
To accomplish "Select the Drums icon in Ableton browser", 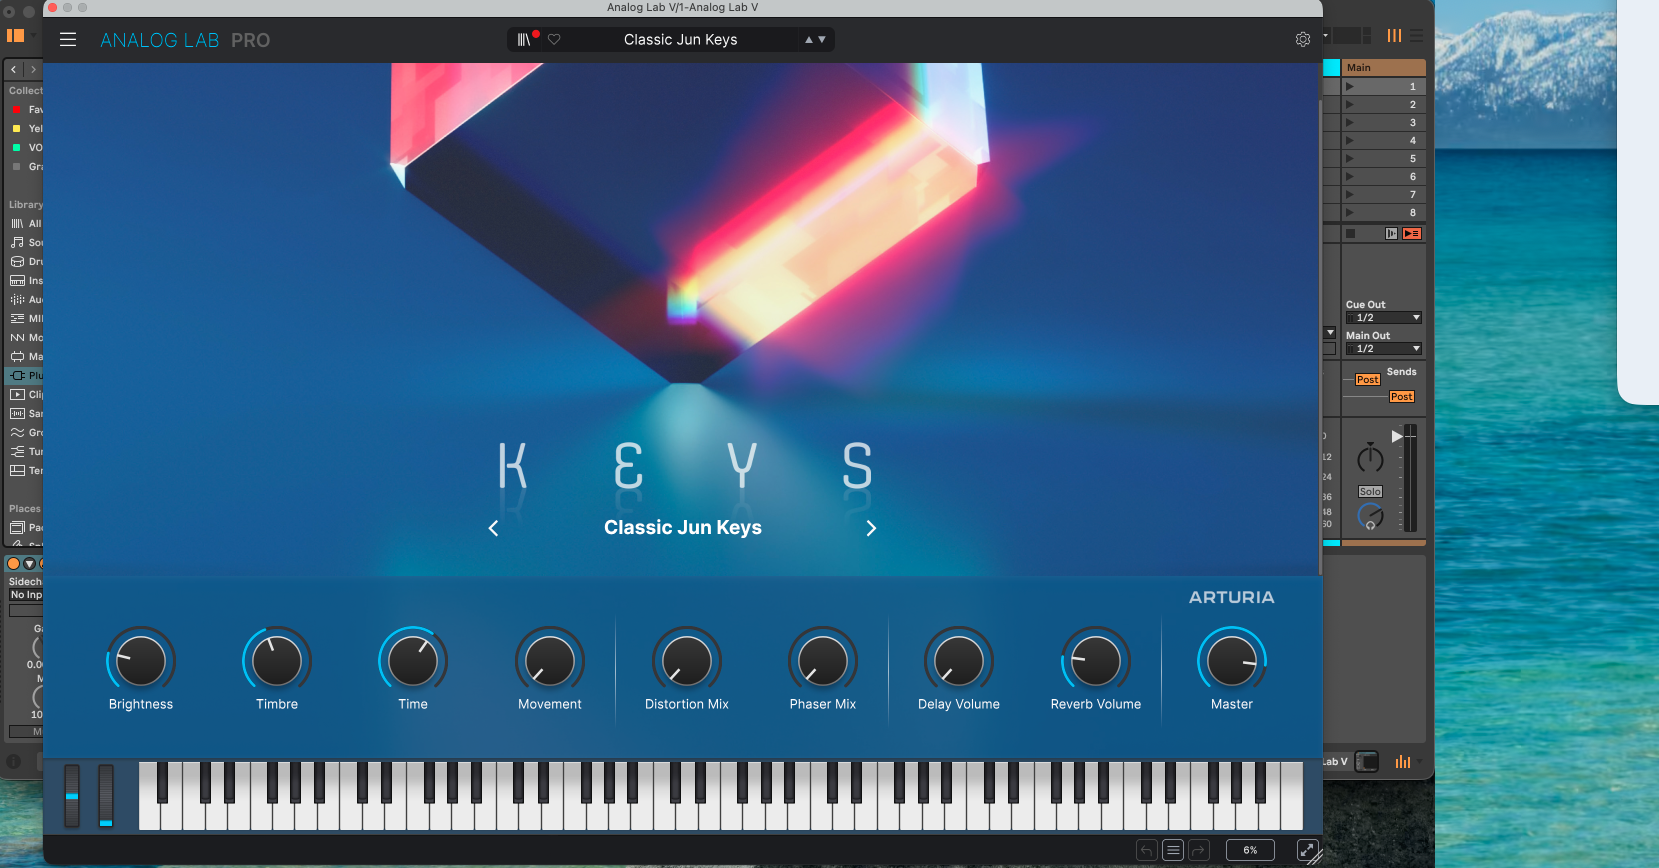I will tap(17, 262).
